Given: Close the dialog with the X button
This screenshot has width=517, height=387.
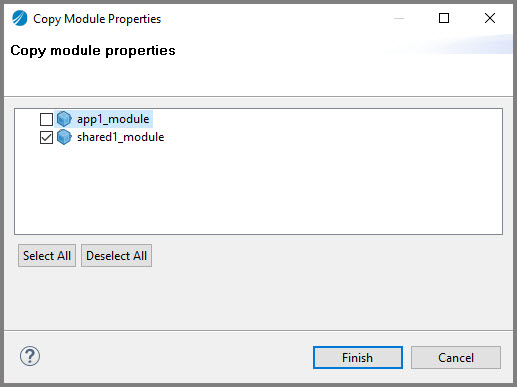Looking at the screenshot, I should point(490,18).
